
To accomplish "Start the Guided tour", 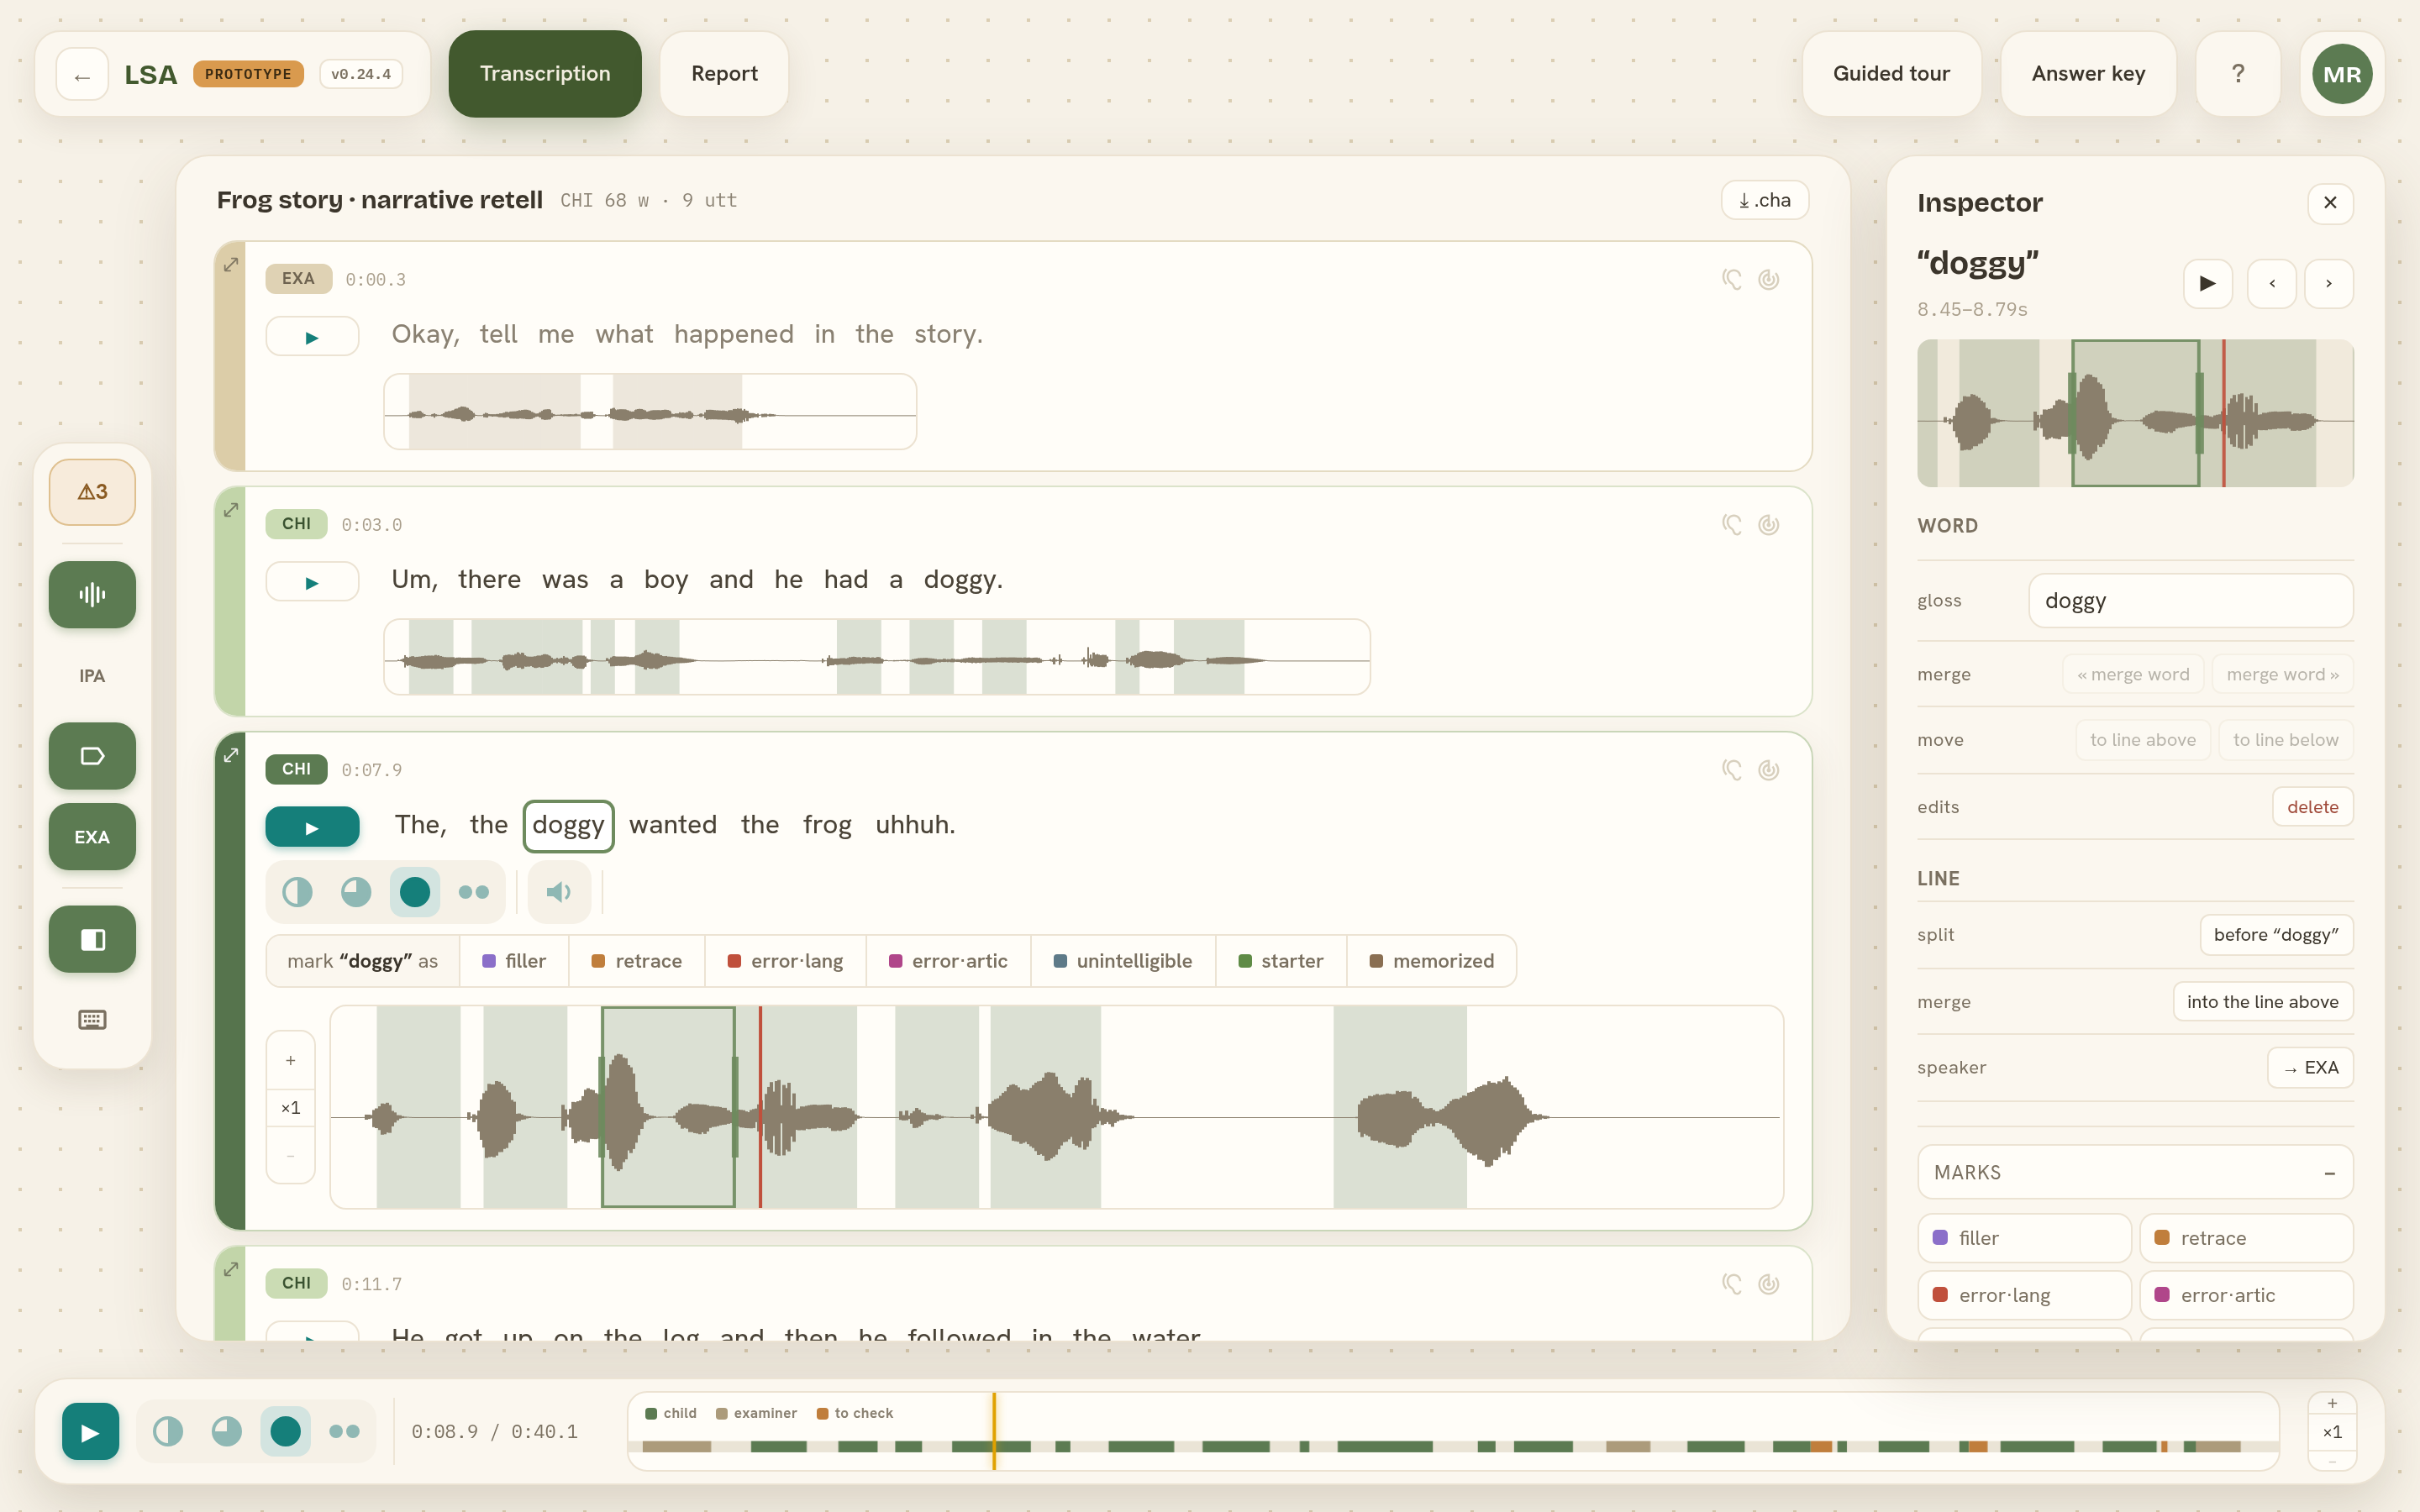I will click(1891, 74).
